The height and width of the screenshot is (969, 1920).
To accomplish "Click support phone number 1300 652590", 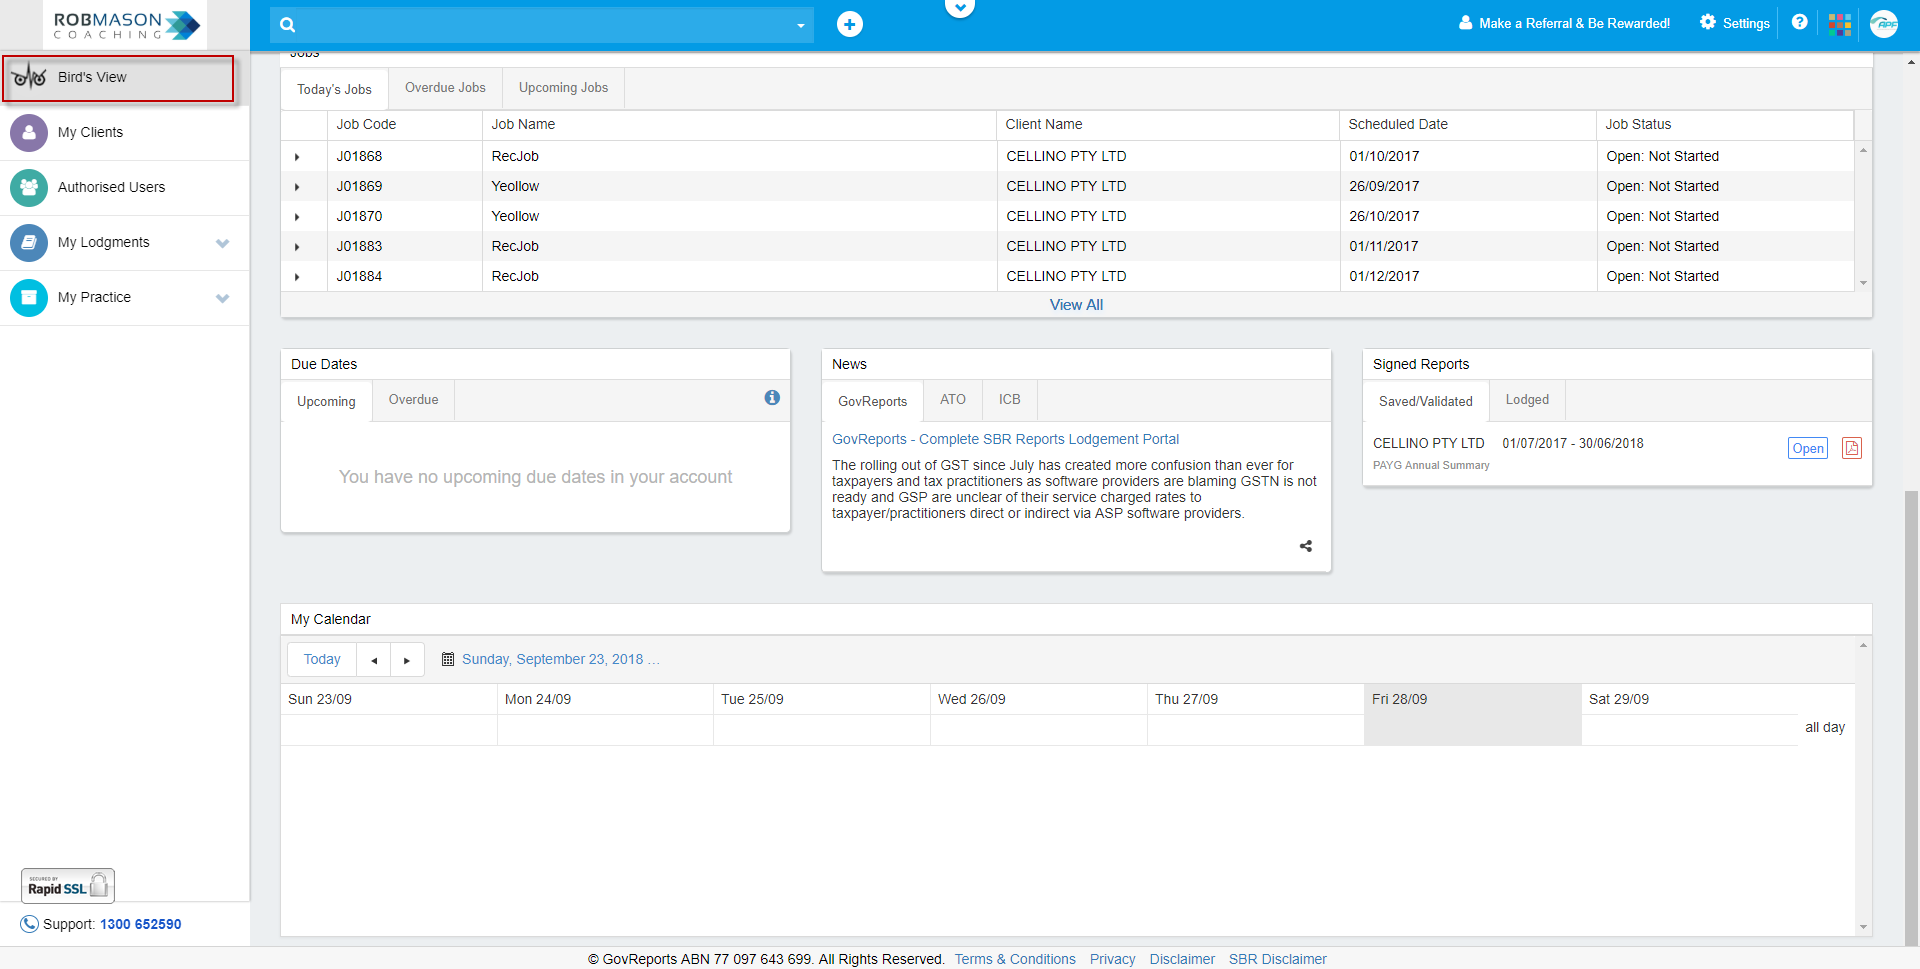I will pyautogui.click(x=141, y=924).
